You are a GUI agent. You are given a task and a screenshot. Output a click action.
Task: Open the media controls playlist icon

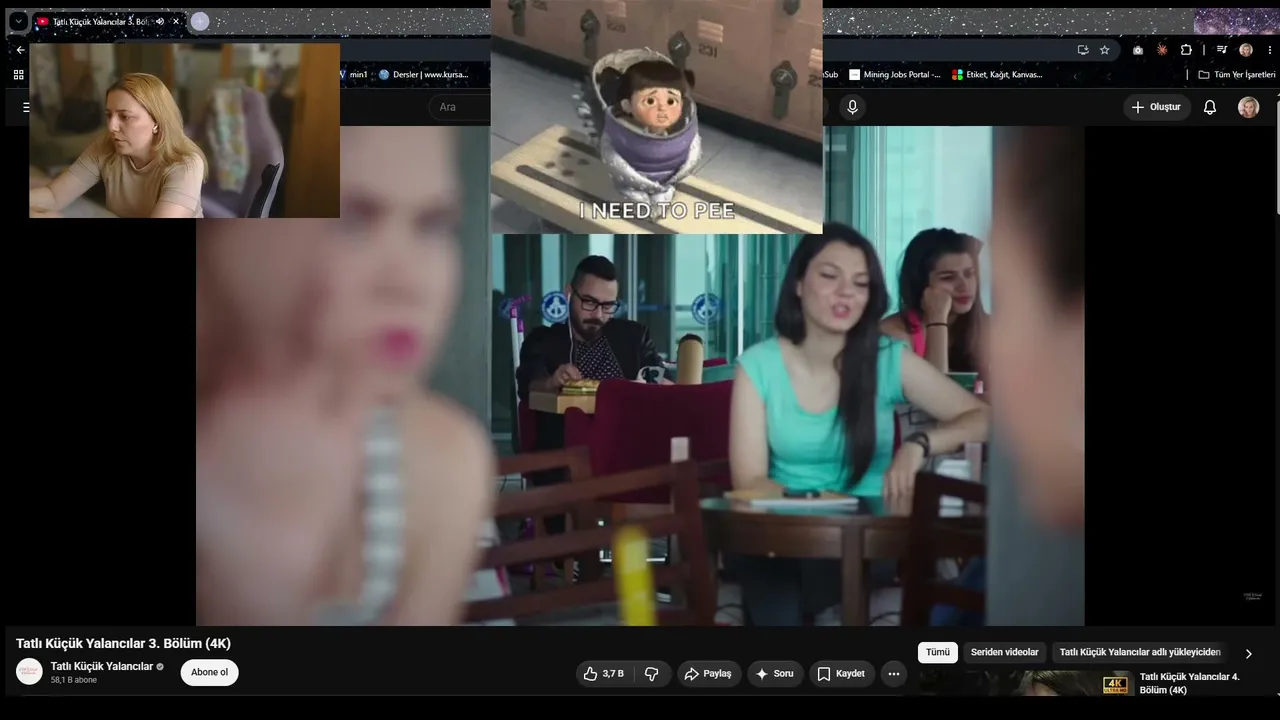[1221, 50]
